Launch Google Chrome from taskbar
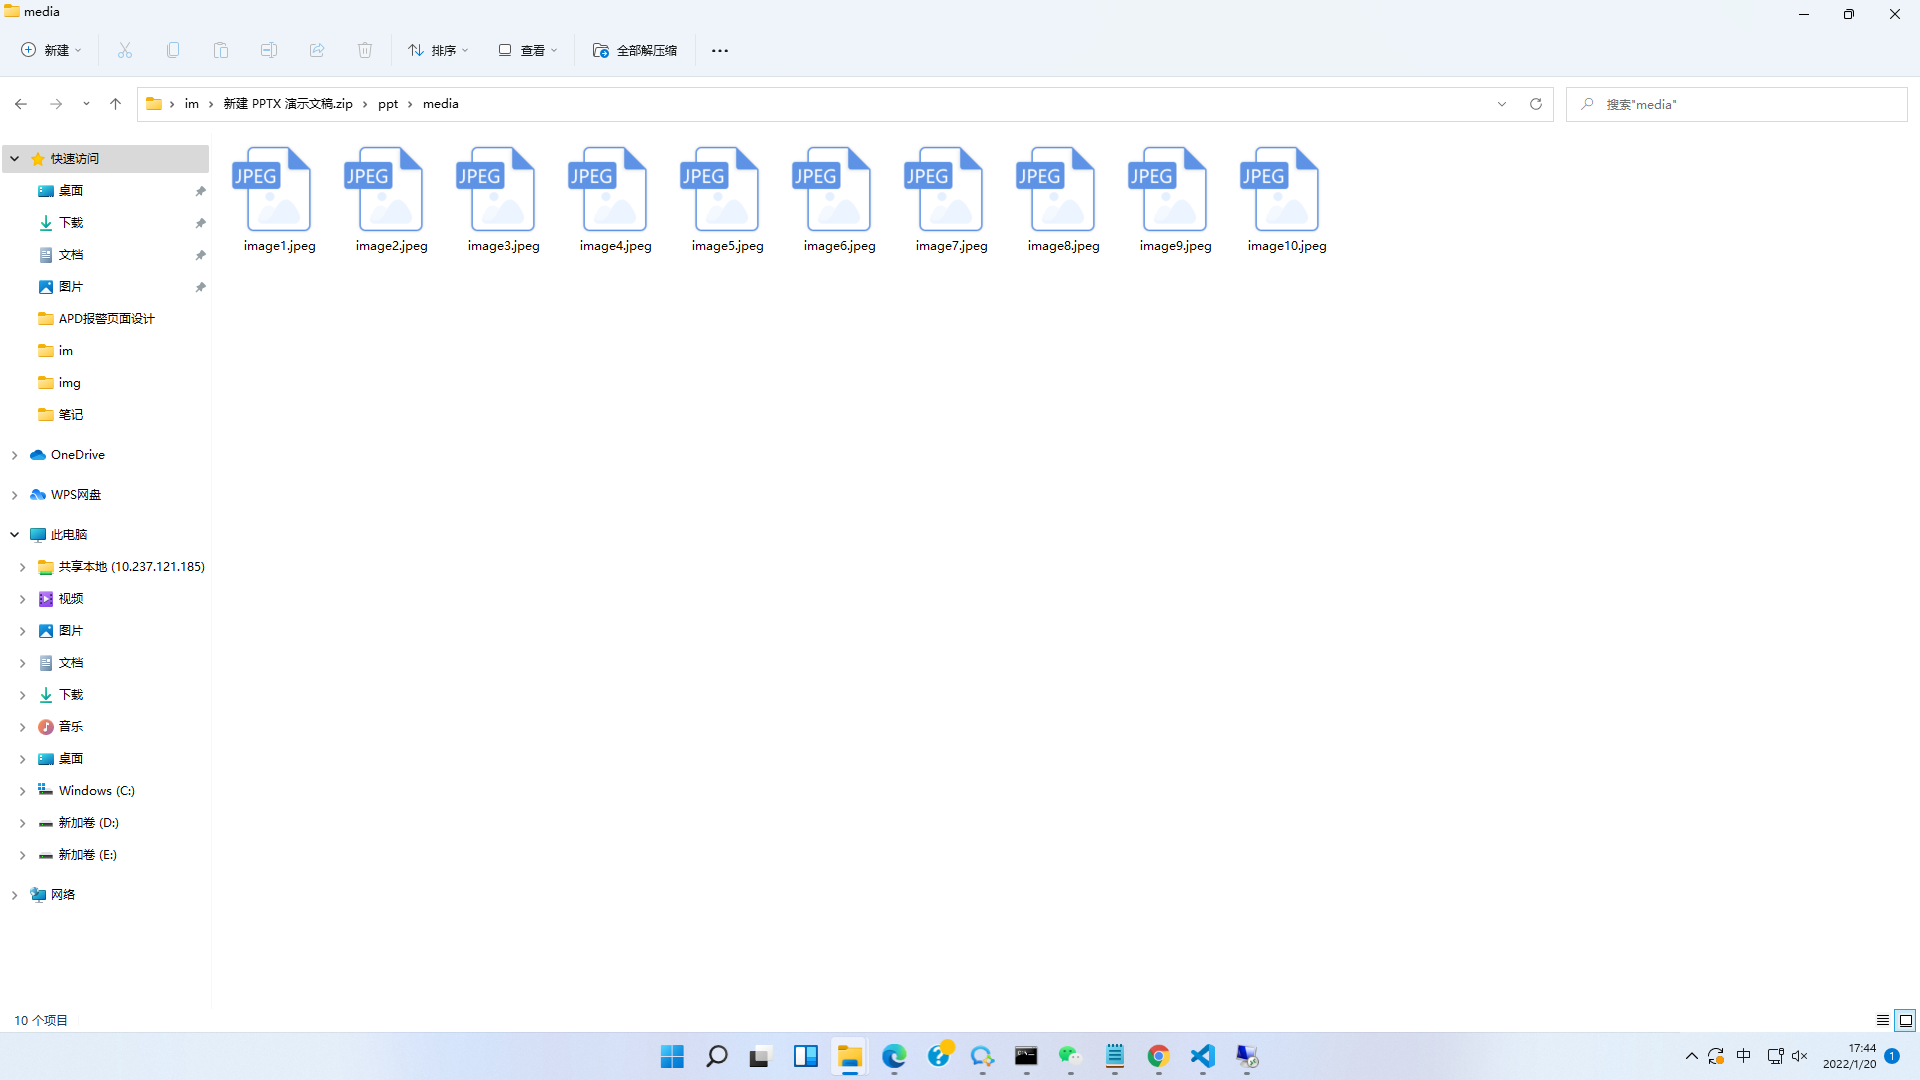This screenshot has height=1080, width=1920. (x=1158, y=1056)
